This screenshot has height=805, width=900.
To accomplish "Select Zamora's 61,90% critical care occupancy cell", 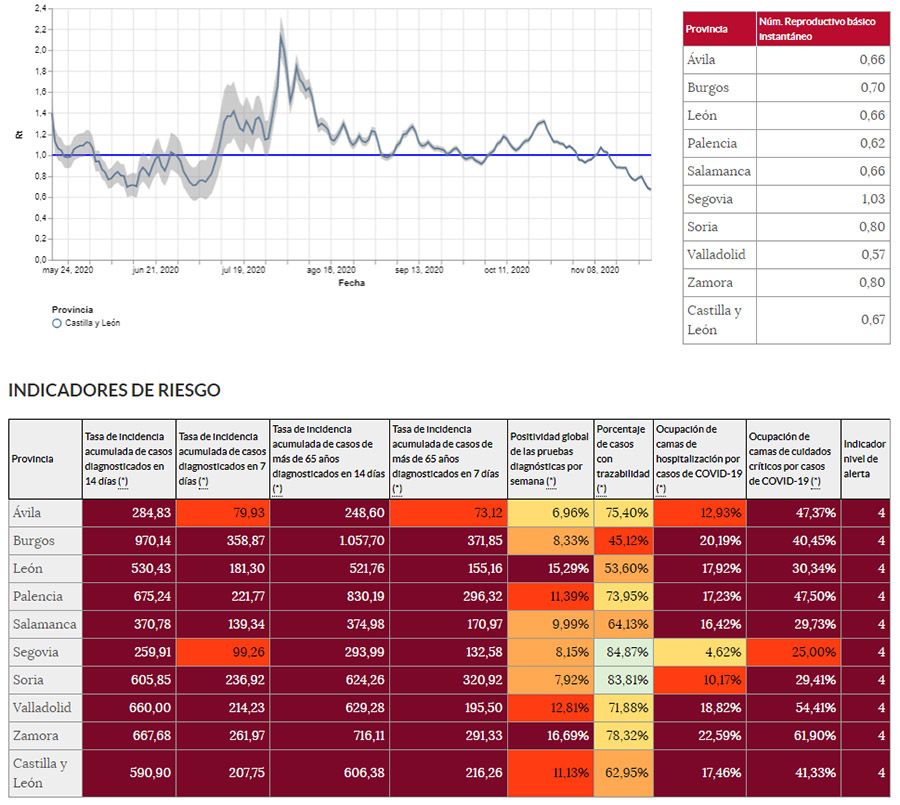I will pos(793,736).
